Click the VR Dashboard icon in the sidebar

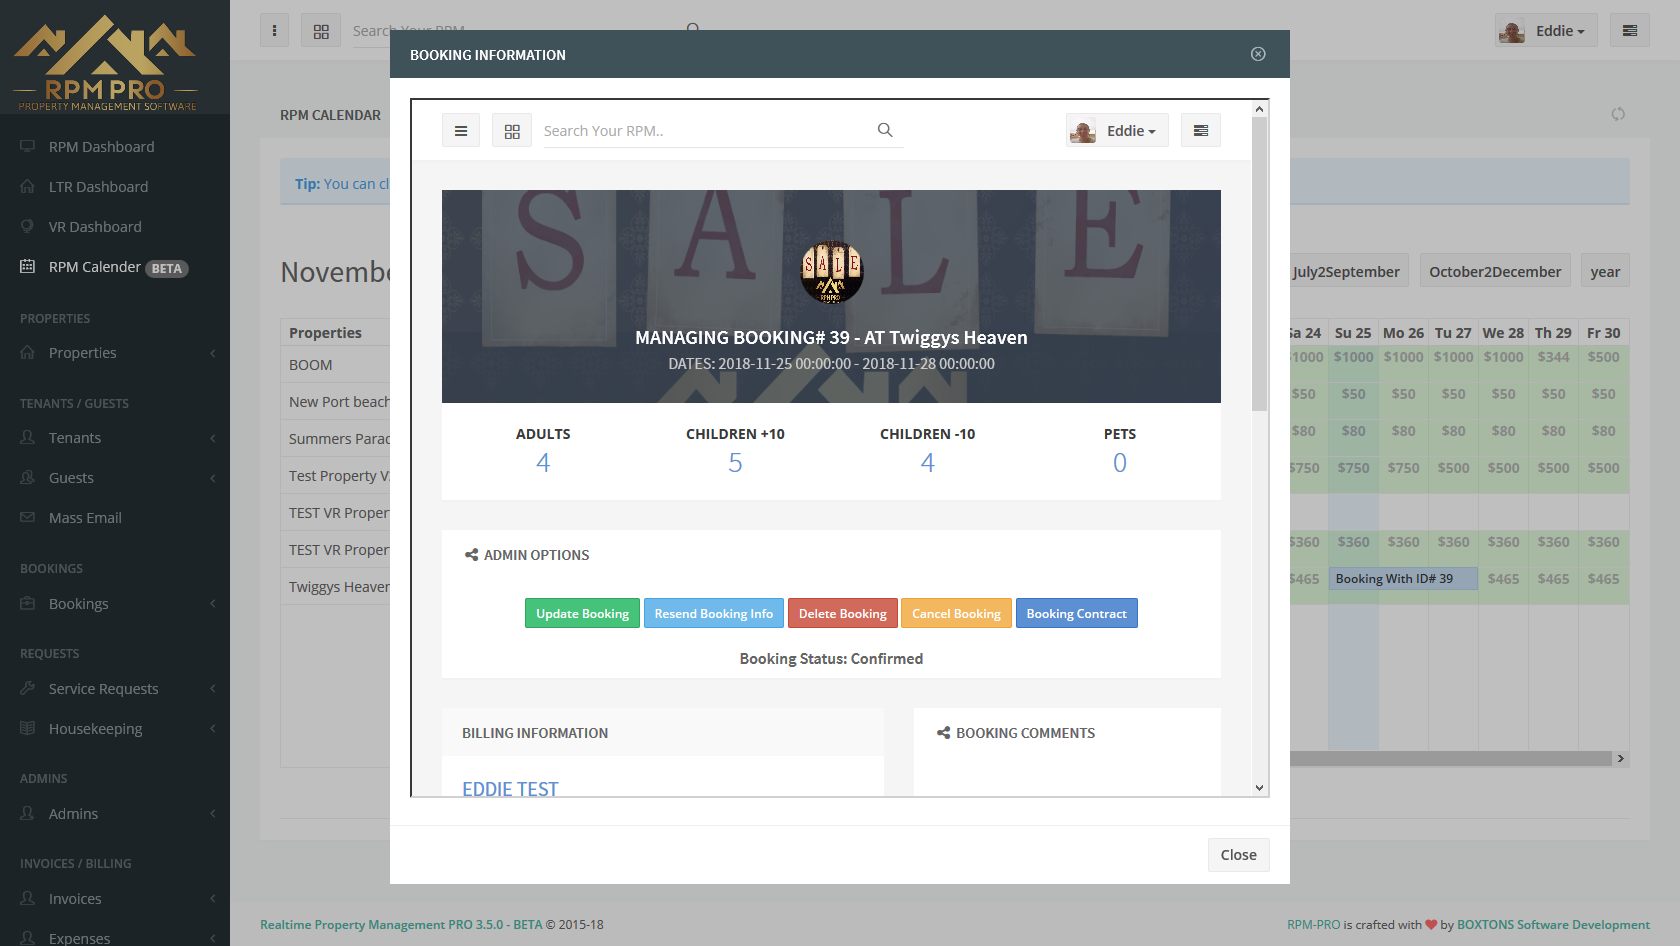coord(28,227)
